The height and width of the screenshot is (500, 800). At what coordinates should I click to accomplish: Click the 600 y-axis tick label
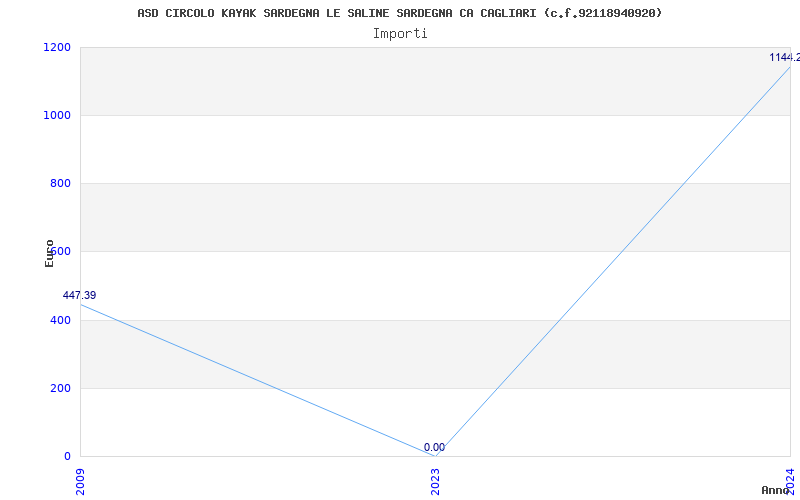60,252
